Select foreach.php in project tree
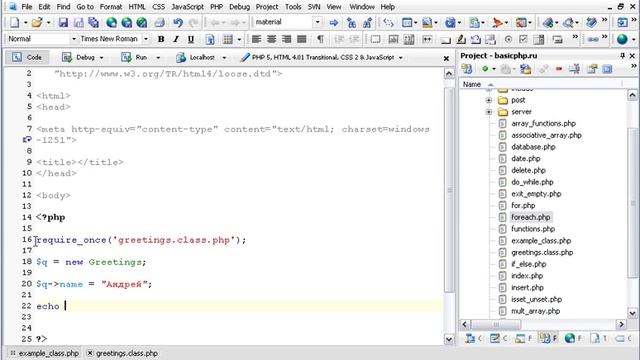The height and width of the screenshot is (360, 640). [531, 218]
